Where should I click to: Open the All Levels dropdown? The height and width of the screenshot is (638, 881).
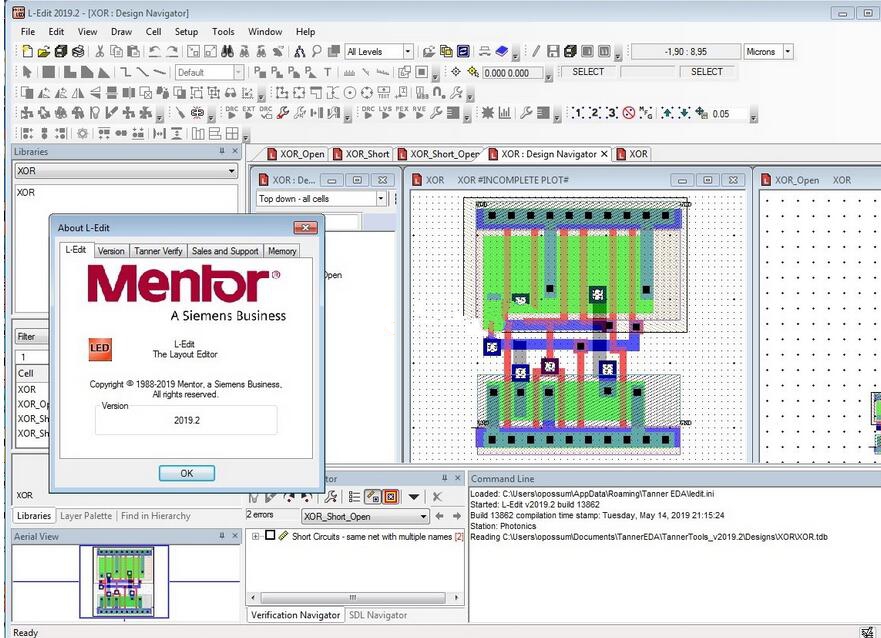408,52
